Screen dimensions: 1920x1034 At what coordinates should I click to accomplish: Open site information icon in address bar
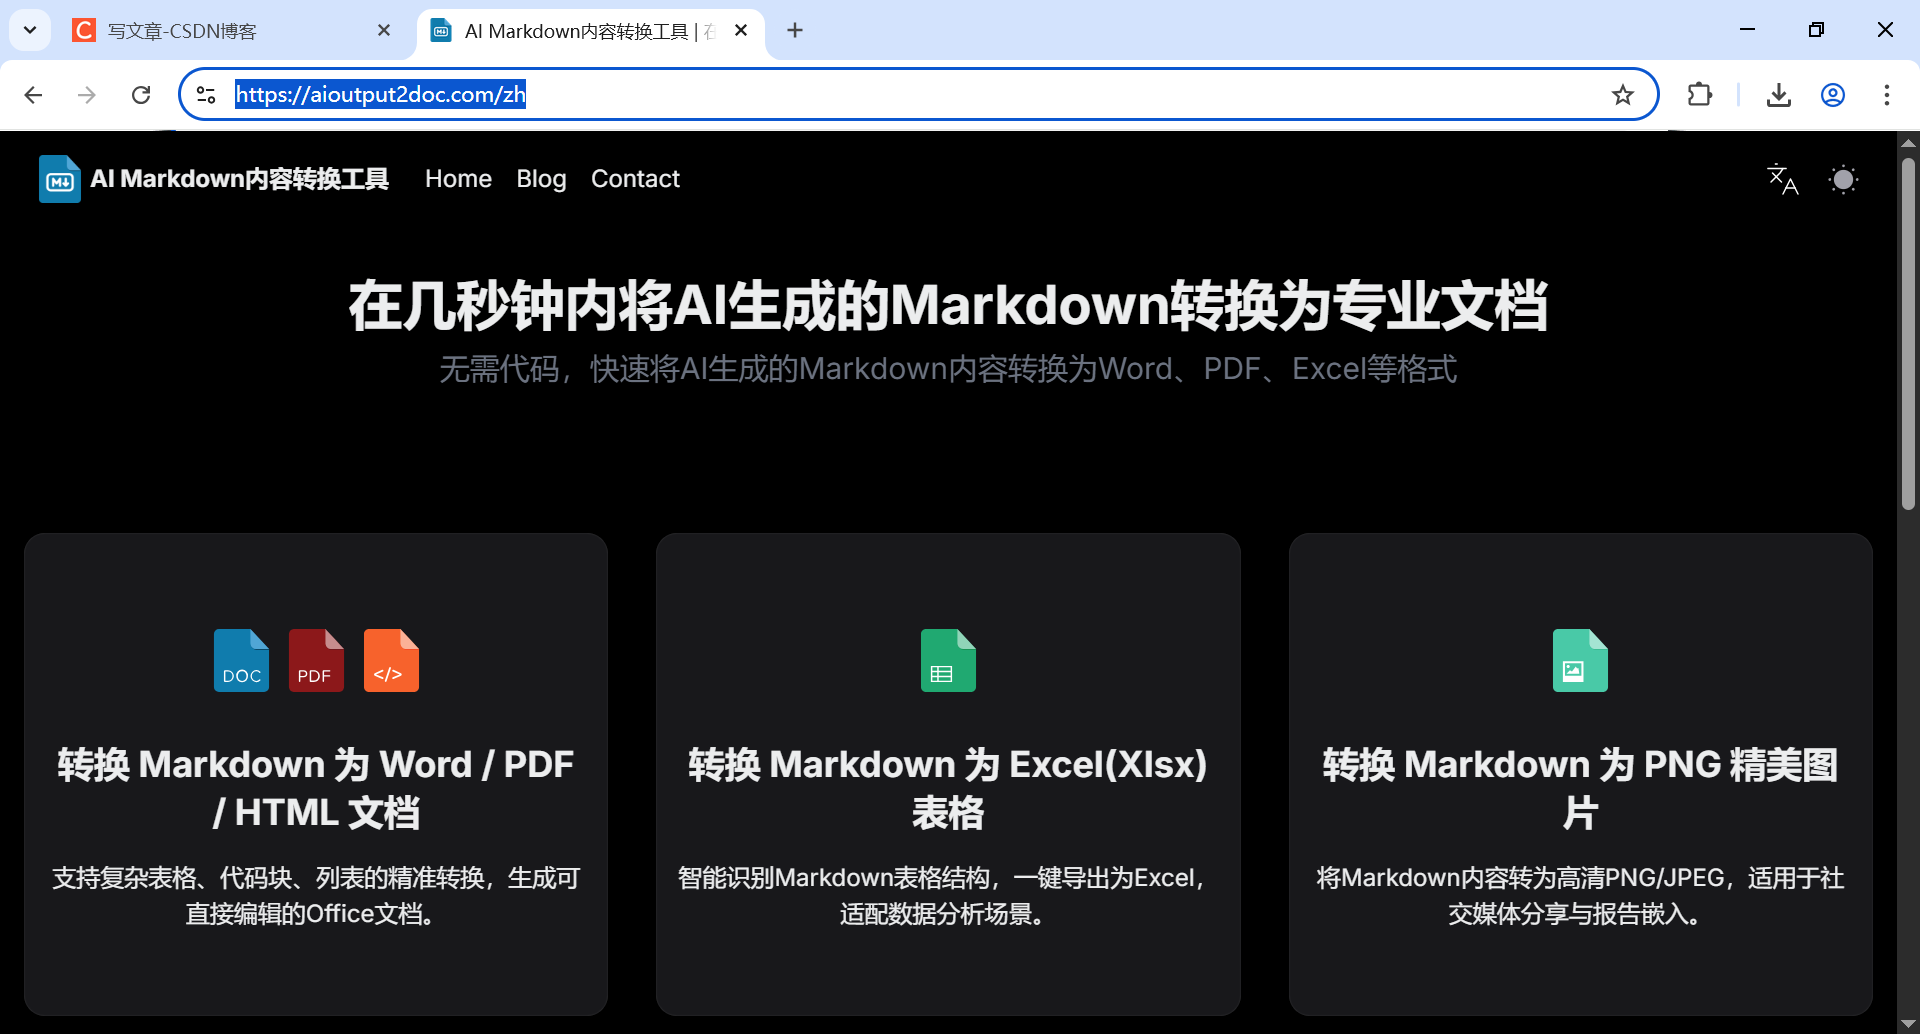pyautogui.click(x=206, y=95)
